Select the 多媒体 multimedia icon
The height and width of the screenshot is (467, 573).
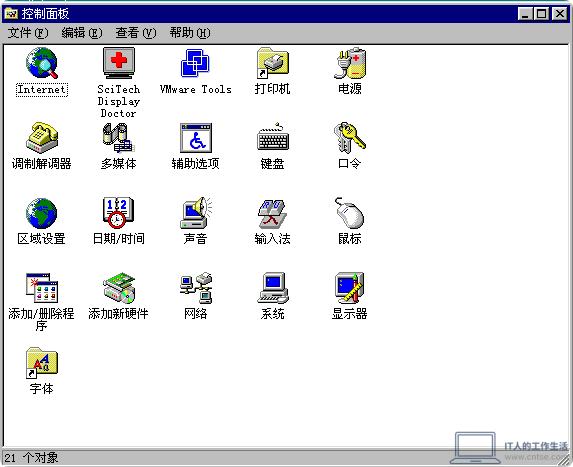point(118,138)
